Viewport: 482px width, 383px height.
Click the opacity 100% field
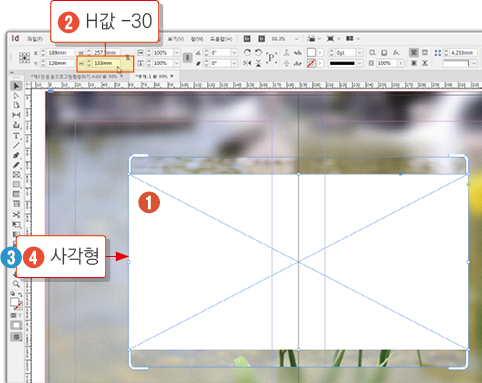(x=387, y=63)
